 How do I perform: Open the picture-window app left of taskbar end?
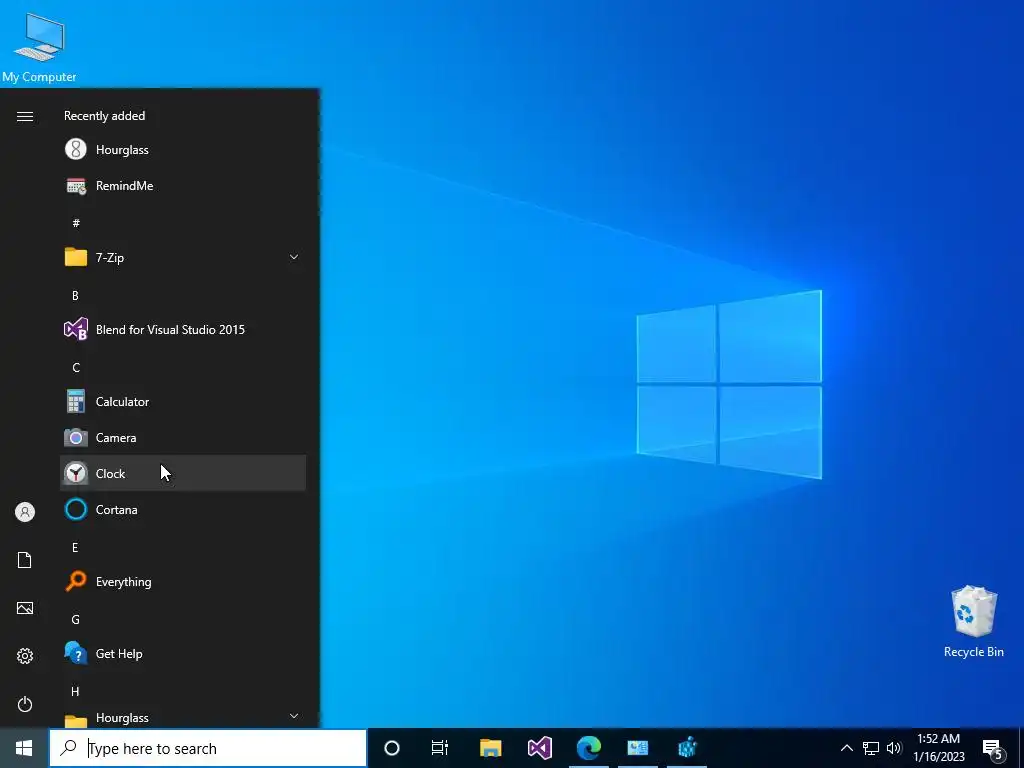pos(638,748)
